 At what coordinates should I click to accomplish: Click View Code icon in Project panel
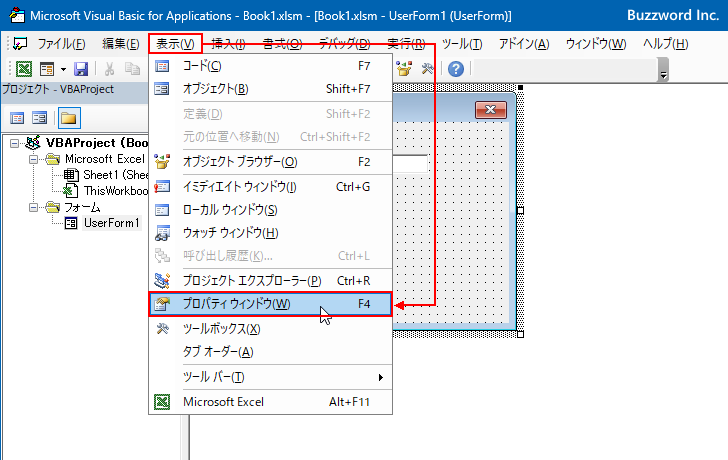coord(17,118)
